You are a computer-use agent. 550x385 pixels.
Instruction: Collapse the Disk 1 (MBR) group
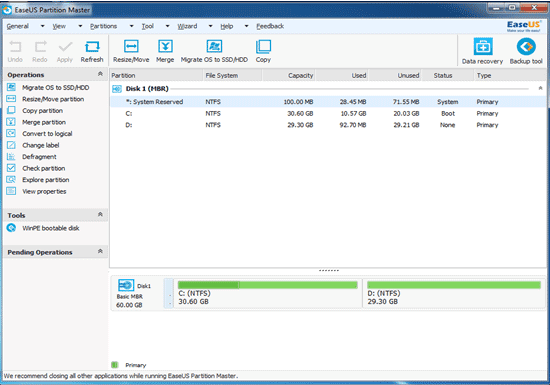coord(540,88)
